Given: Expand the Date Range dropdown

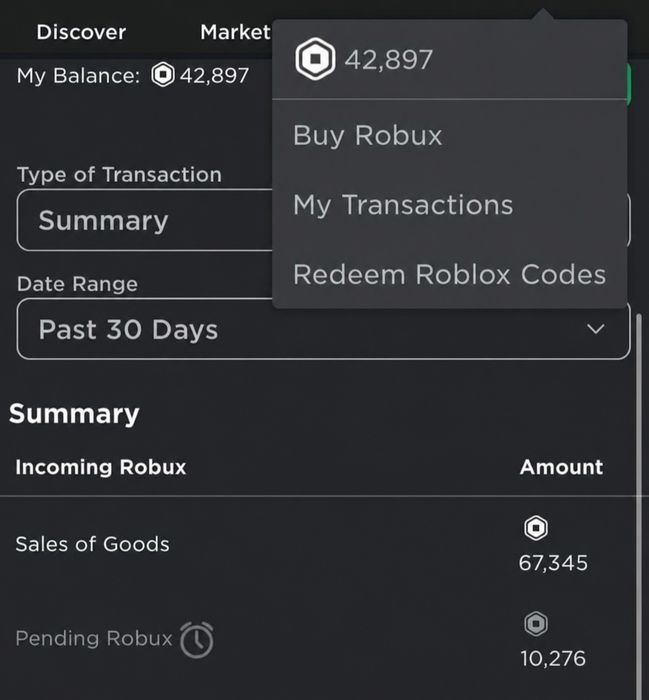Looking at the screenshot, I should click(x=323, y=329).
